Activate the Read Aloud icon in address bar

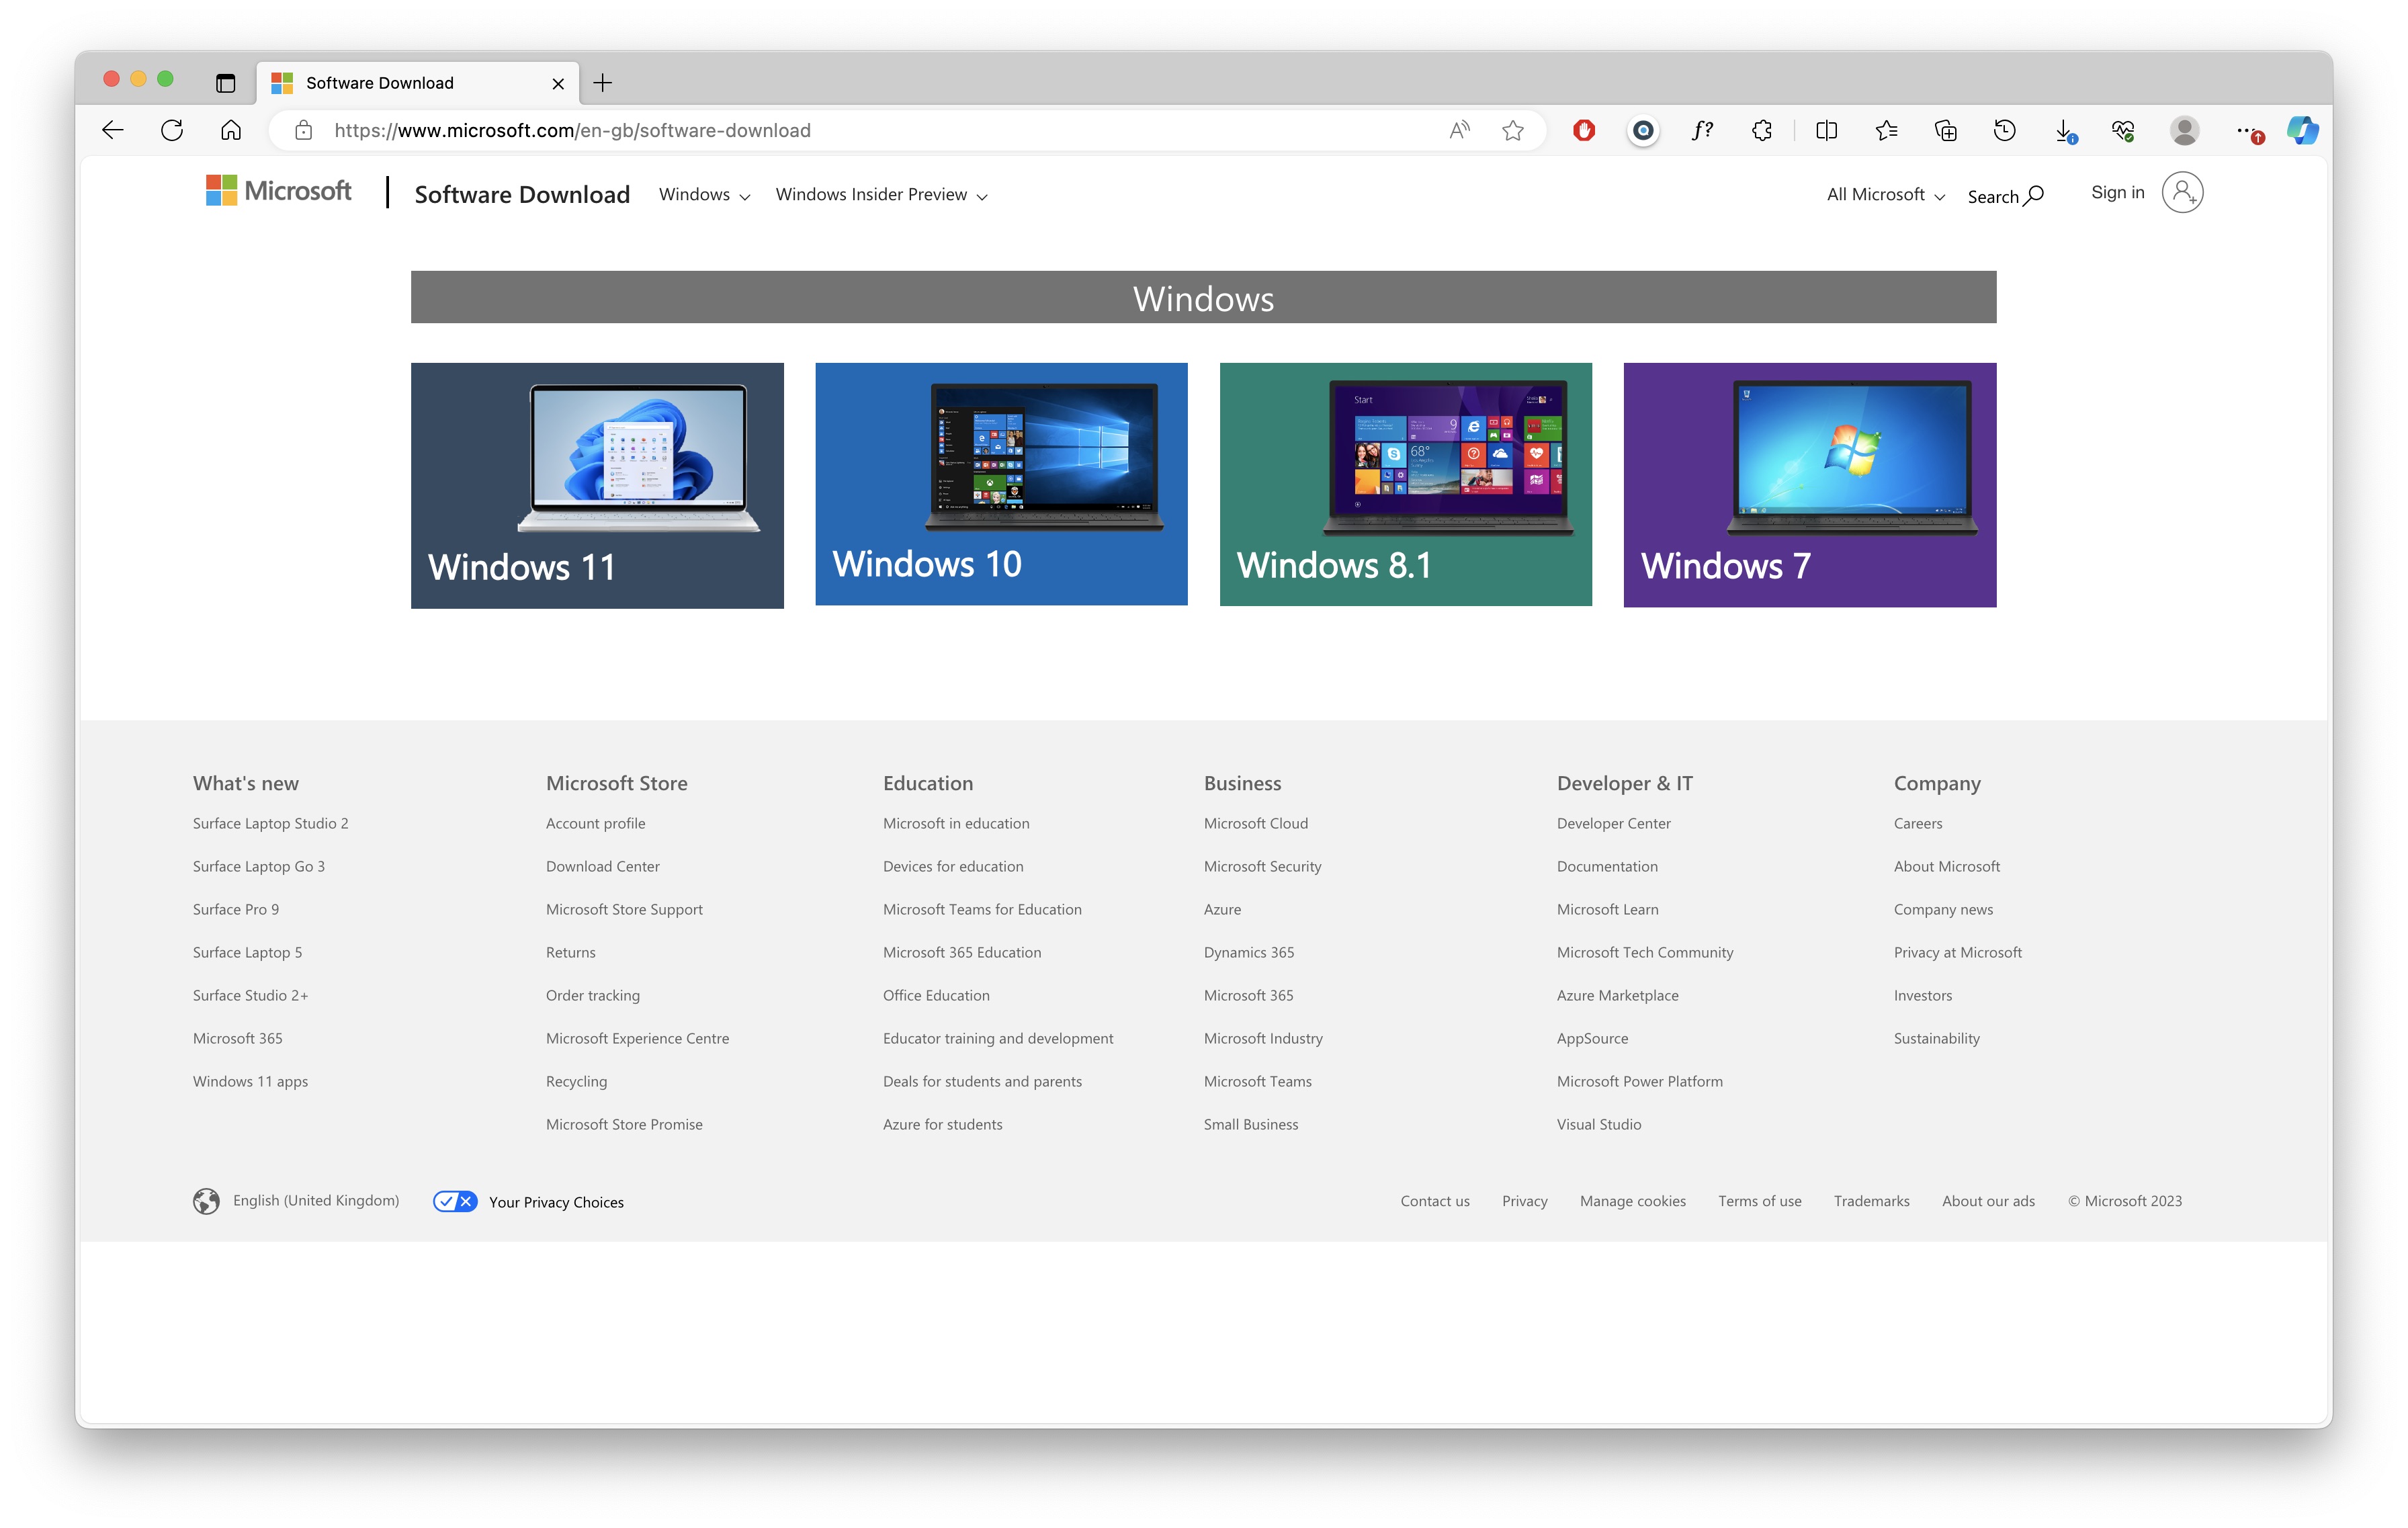click(1459, 130)
